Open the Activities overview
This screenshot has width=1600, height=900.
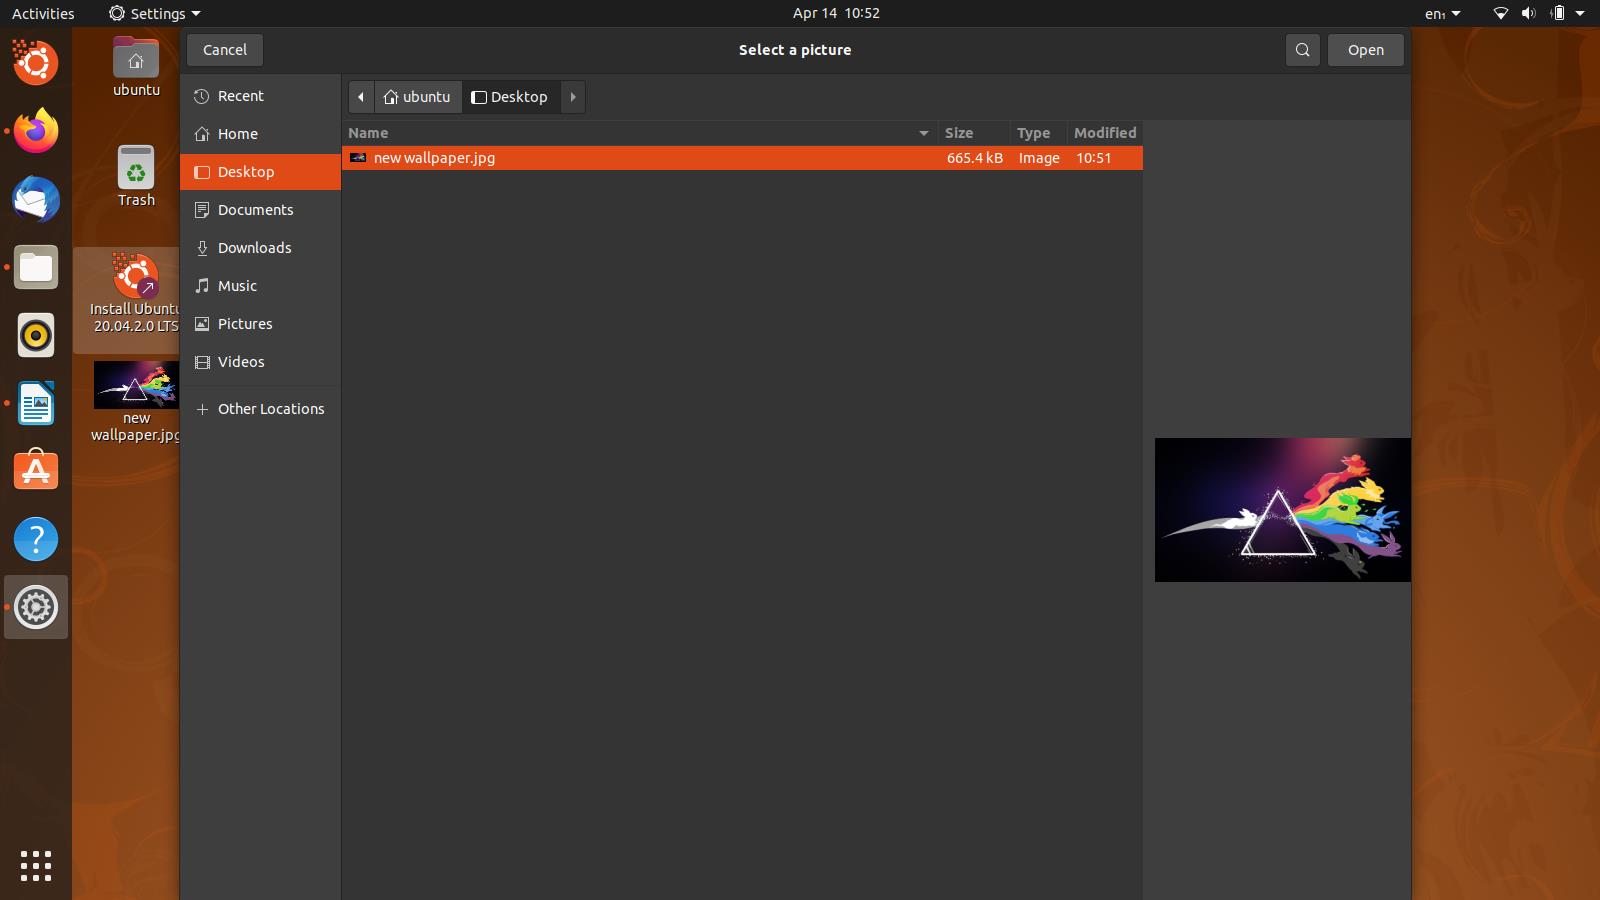click(43, 14)
